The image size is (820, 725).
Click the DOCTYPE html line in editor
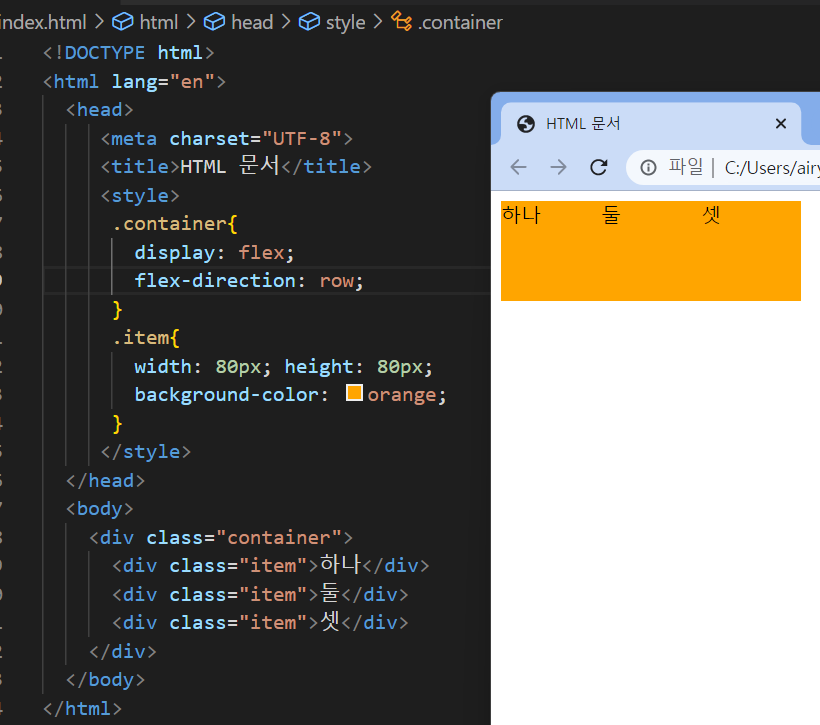pos(129,53)
